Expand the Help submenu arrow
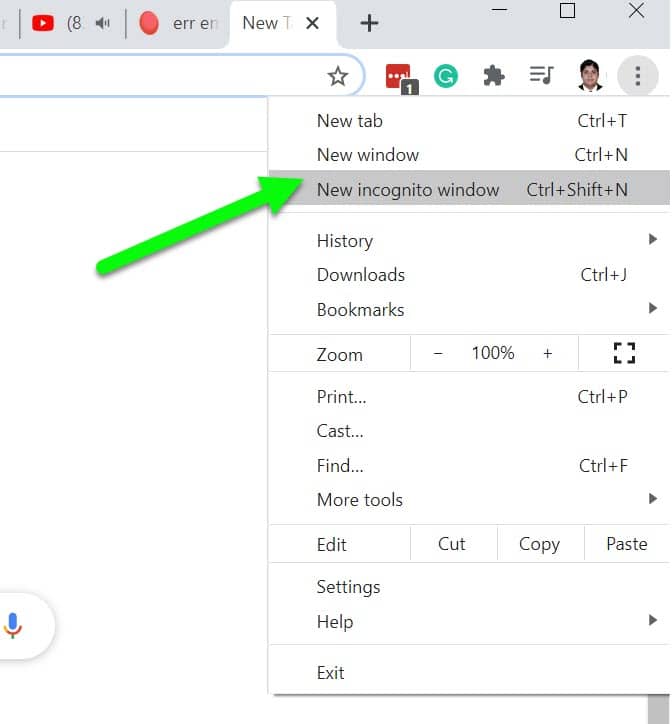Viewport: 672px width, 724px height. coord(653,620)
